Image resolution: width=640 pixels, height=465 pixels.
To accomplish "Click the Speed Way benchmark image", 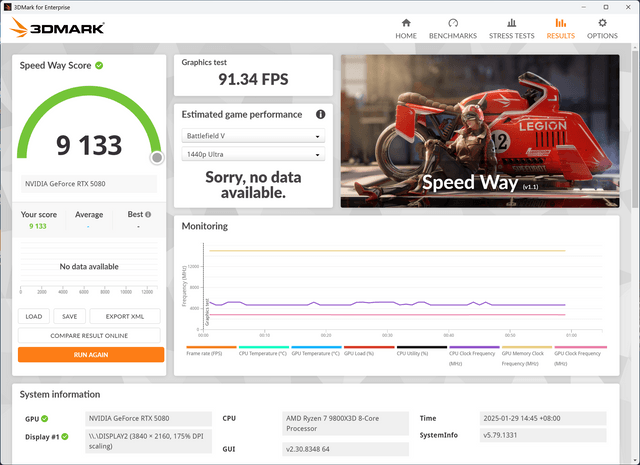I will pos(480,131).
